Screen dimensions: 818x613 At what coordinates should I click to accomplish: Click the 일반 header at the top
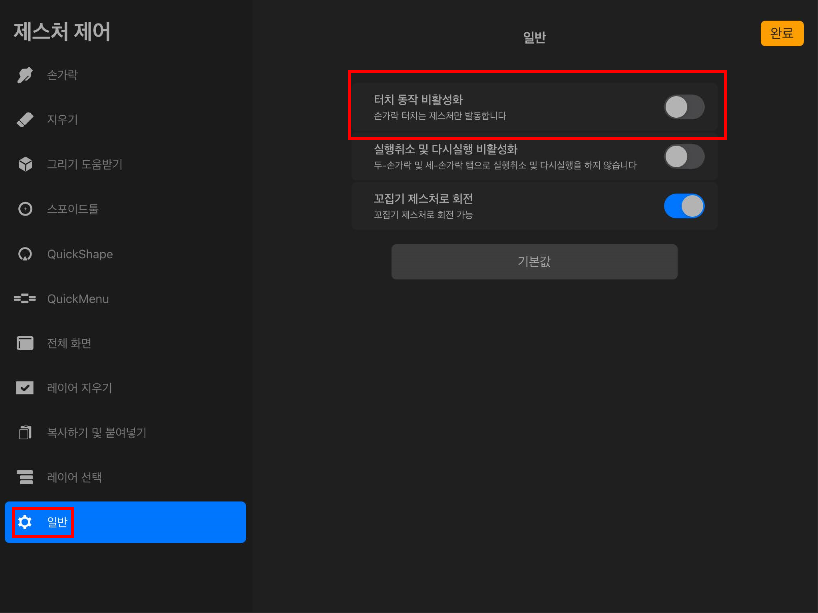[534, 38]
